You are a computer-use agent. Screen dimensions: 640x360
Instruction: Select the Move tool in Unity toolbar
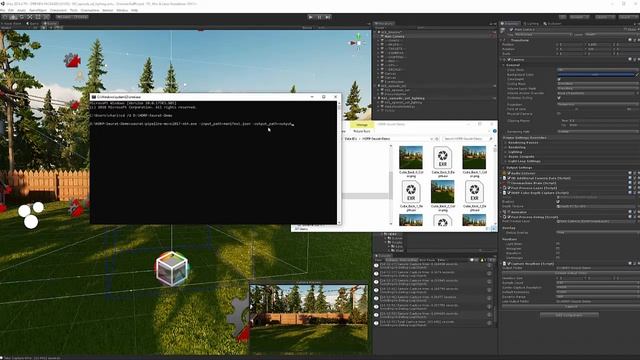pos(13,17)
